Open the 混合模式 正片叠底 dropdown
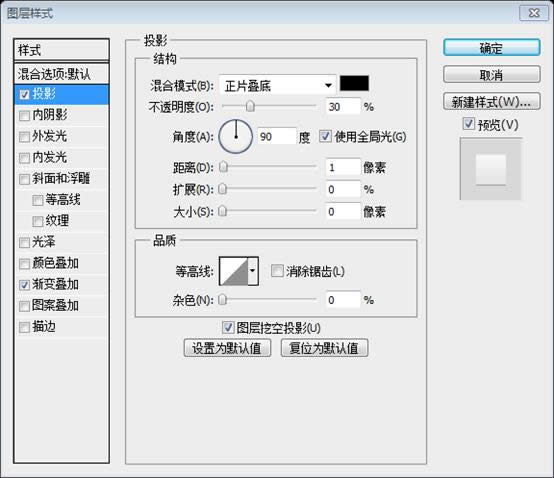The width and height of the screenshot is (554, 478). pyautogui.click(x=277, y=85)
